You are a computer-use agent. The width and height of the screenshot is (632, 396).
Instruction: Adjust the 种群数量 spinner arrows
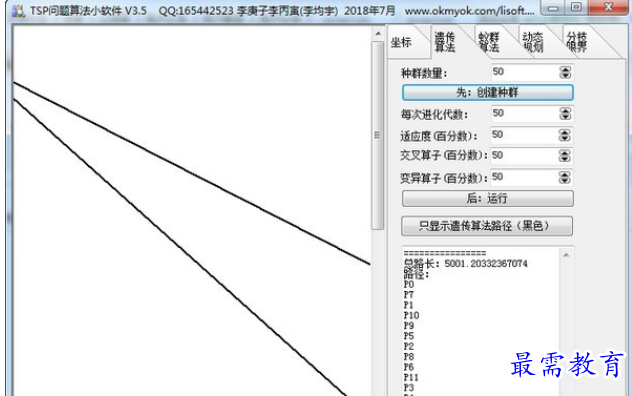[565, 72]
